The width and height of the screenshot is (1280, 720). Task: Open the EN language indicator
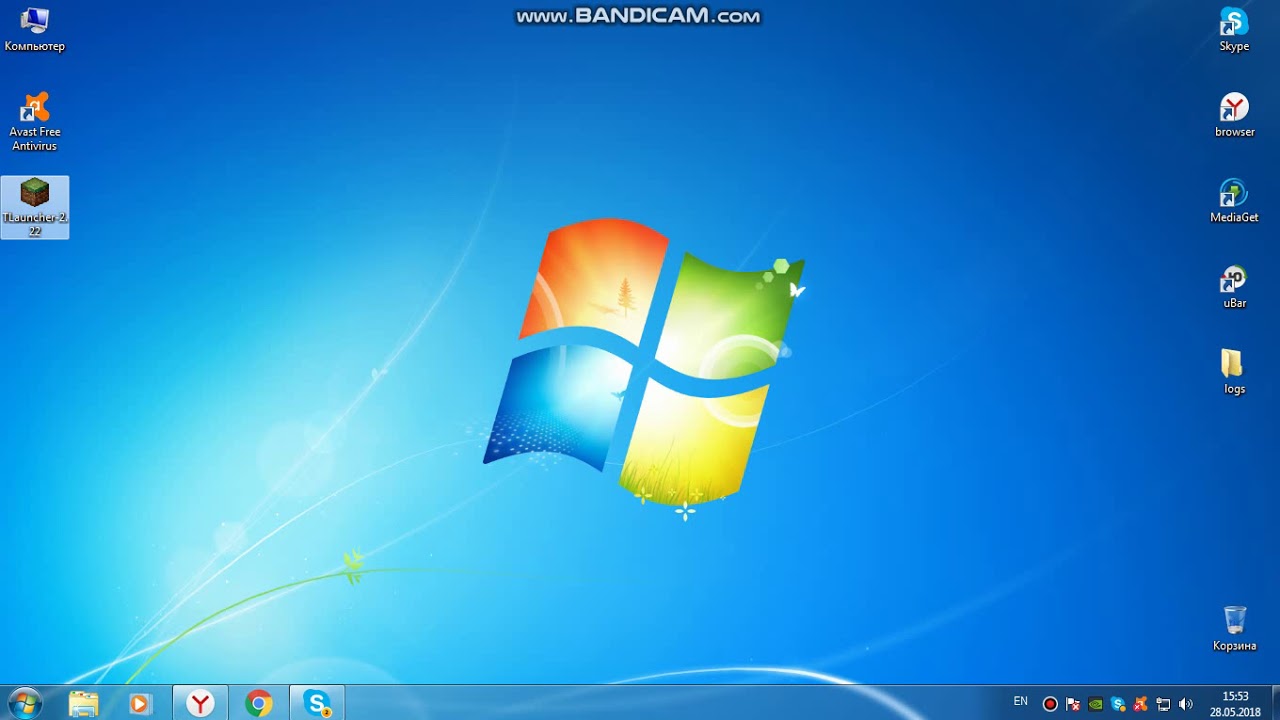[1021, 702]
